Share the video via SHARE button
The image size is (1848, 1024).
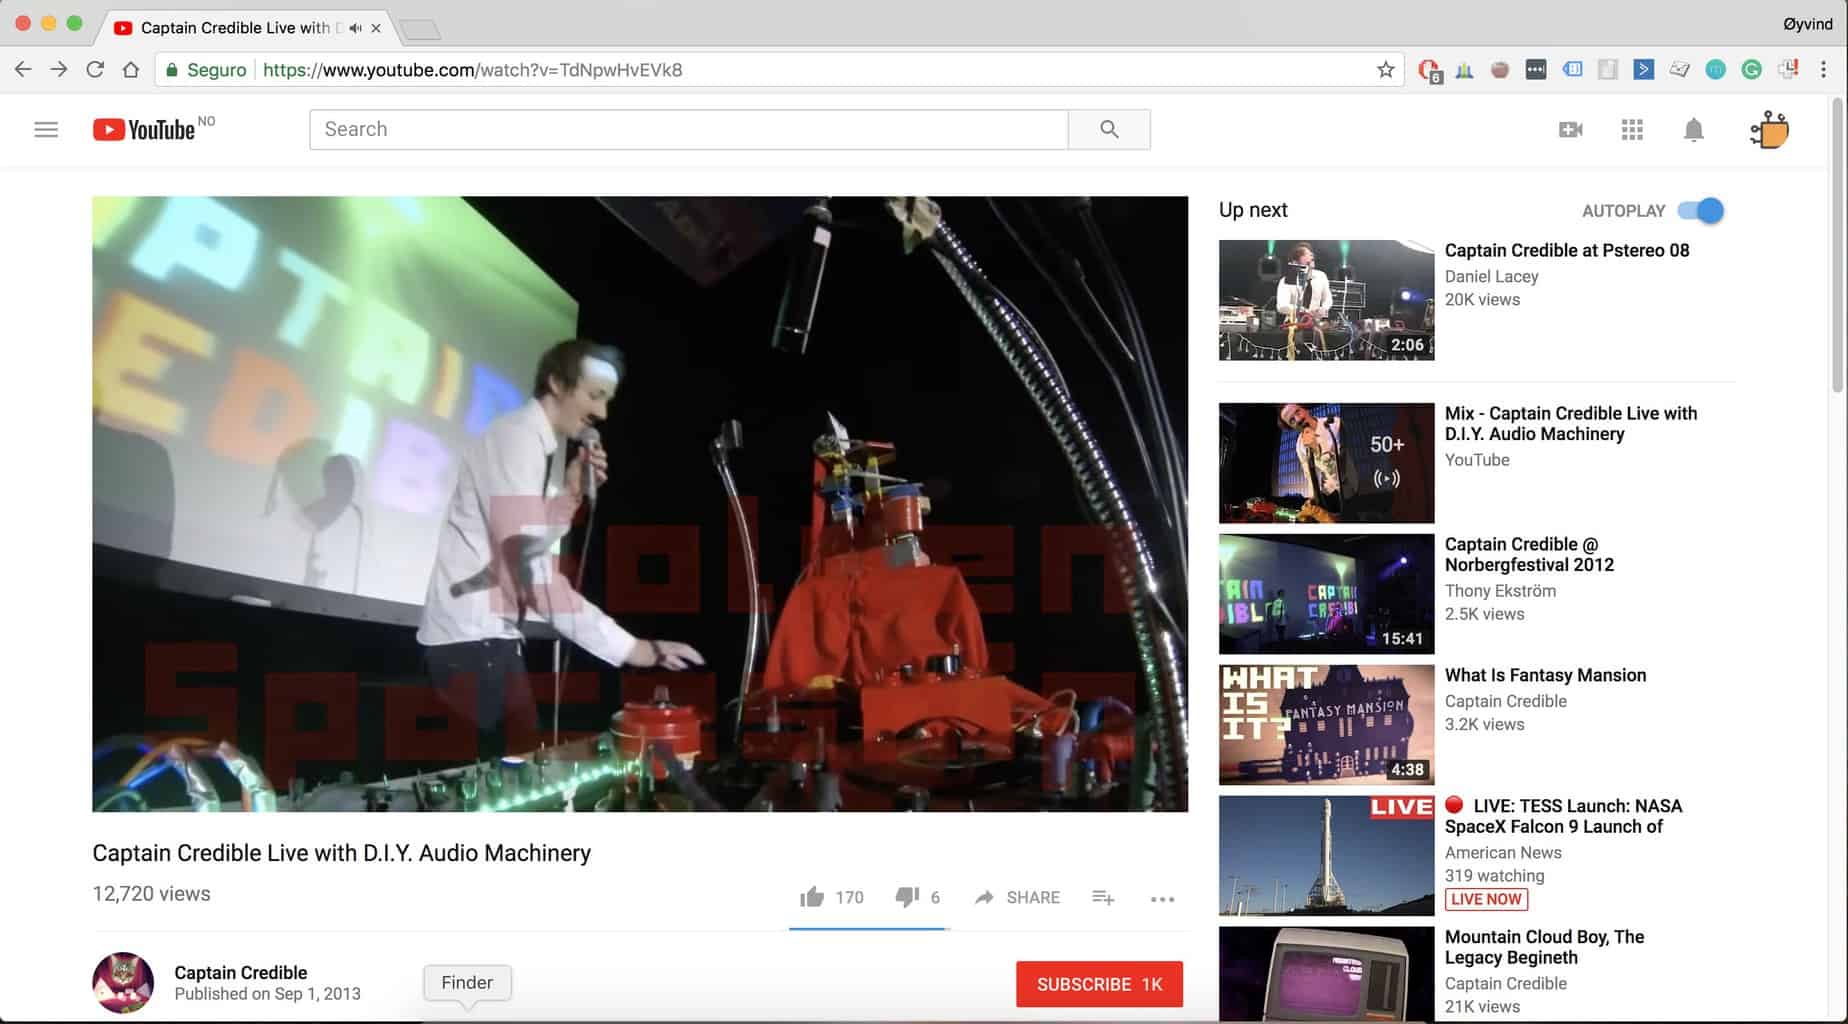click(x=1017, y=897)
